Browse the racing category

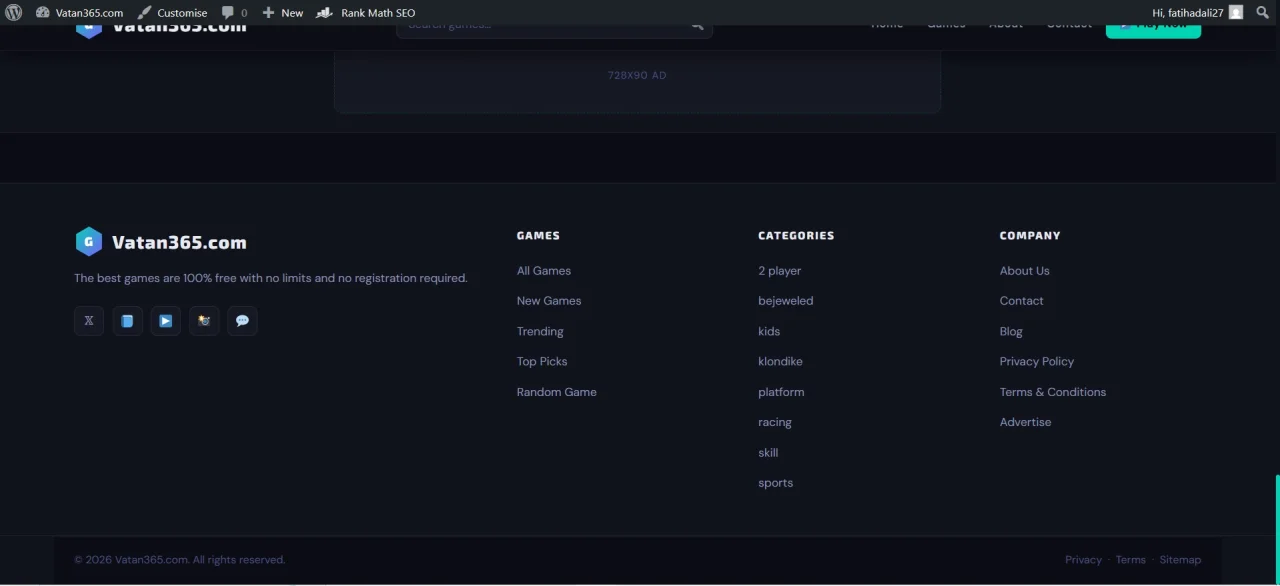coord(775,422)
